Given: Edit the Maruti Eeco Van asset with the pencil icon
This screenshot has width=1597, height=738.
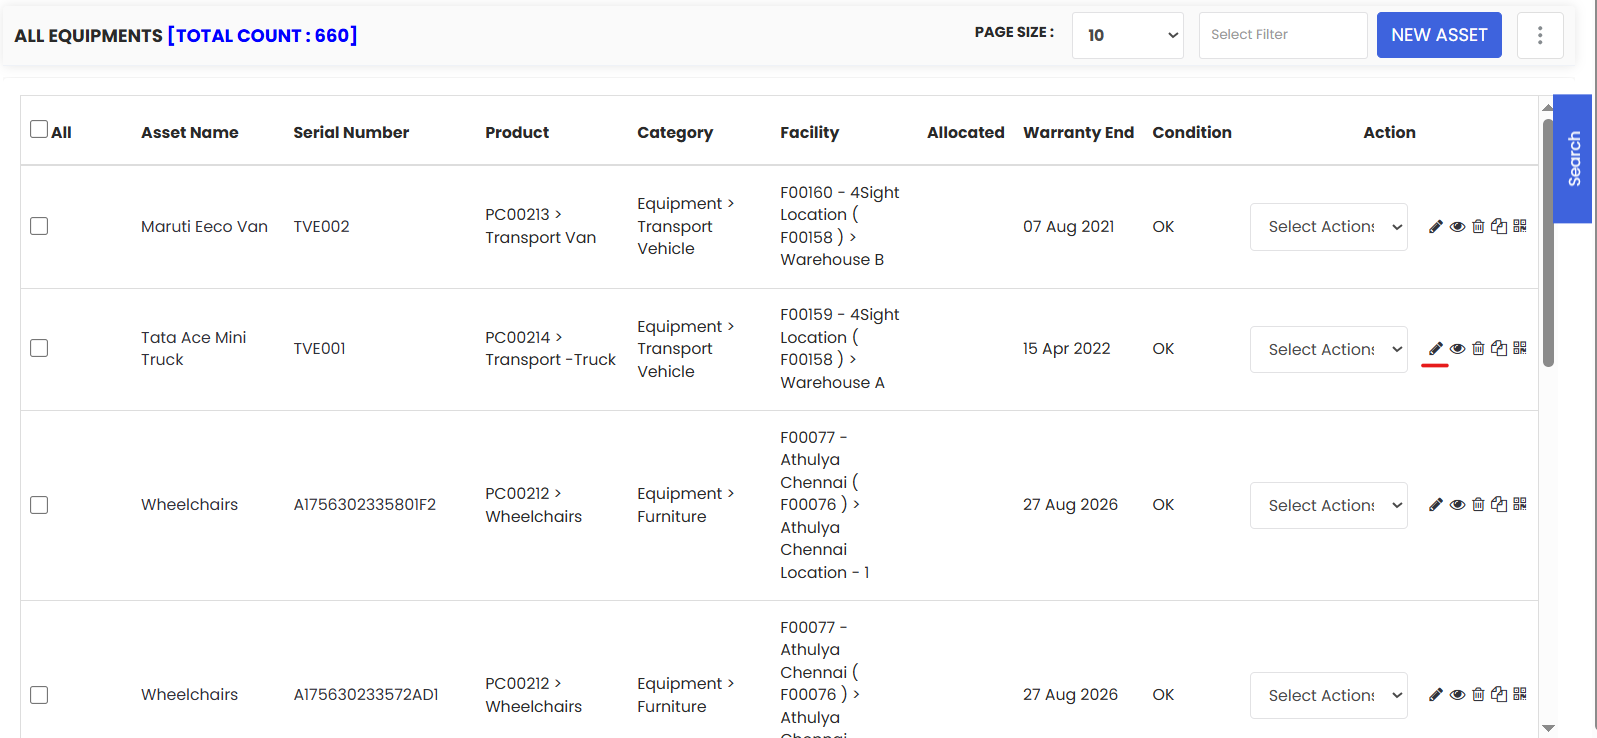Looking at the screenshot, I should (x=1435, y=227).
